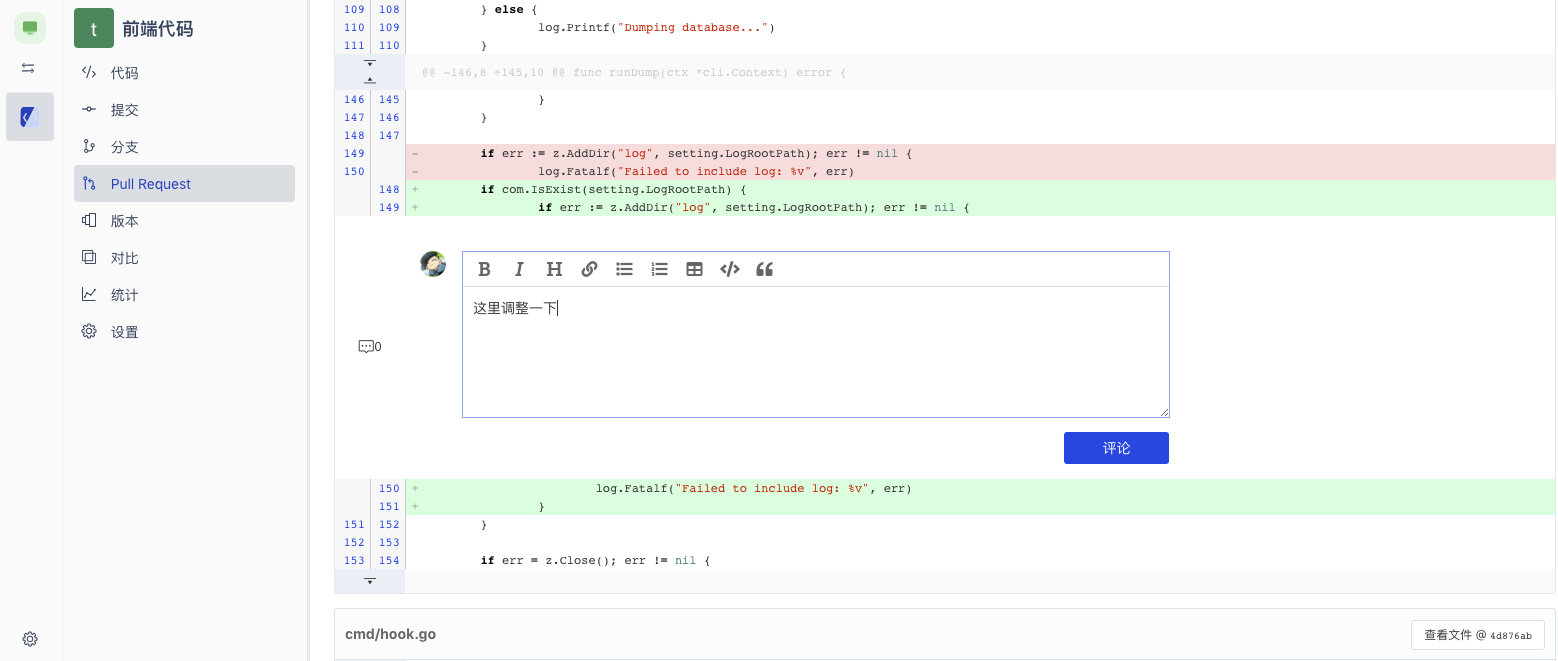The width and height of the screenshot is (1558, 661).
Task: Open the comment count bubble icon
Action: click(x=368, y=347)
